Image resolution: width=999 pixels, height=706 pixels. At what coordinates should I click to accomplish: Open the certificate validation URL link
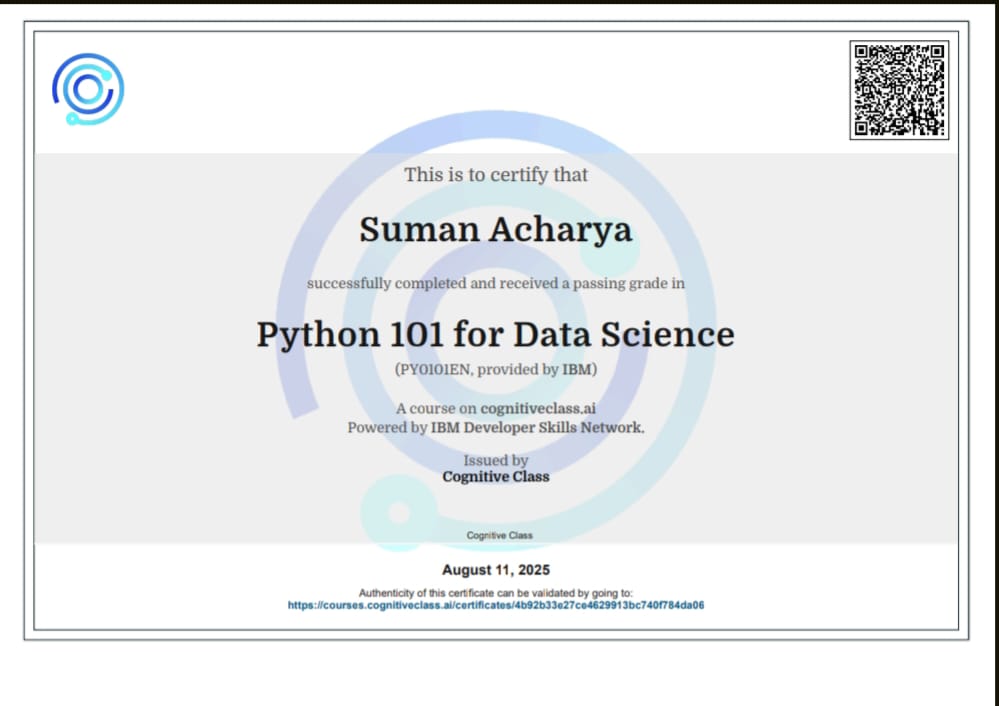click(x=496, y=605)
